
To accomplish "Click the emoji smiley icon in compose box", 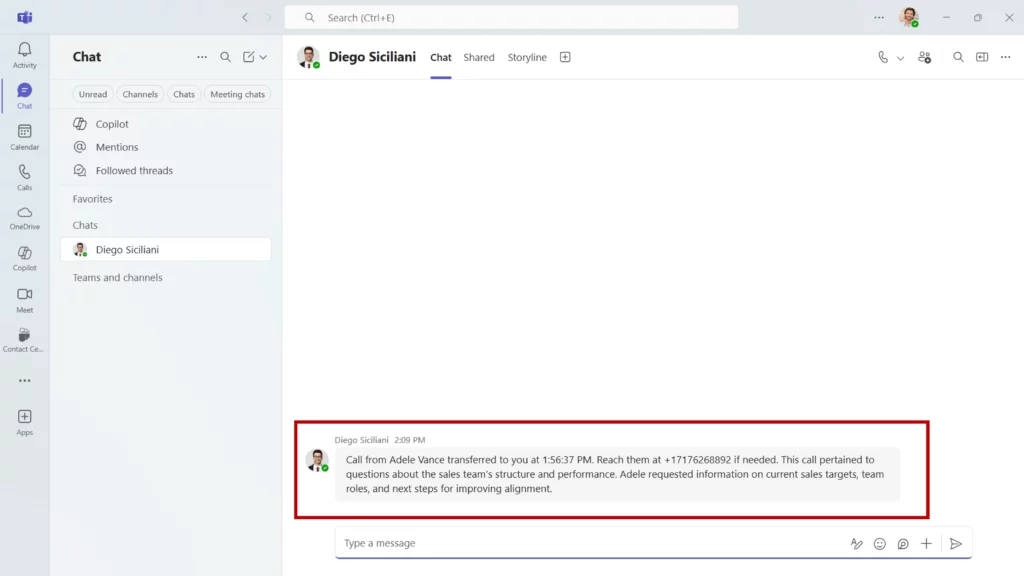I will coord(880,544).
